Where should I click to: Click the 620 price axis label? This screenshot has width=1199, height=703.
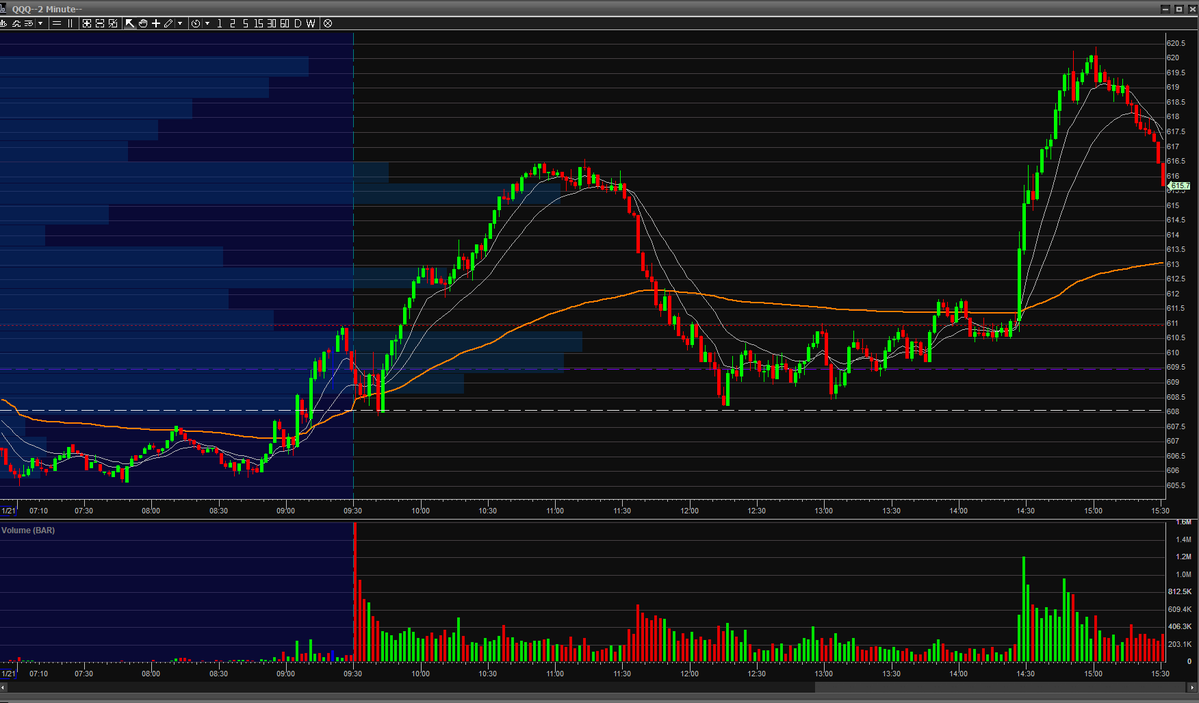coord(1173,58)
